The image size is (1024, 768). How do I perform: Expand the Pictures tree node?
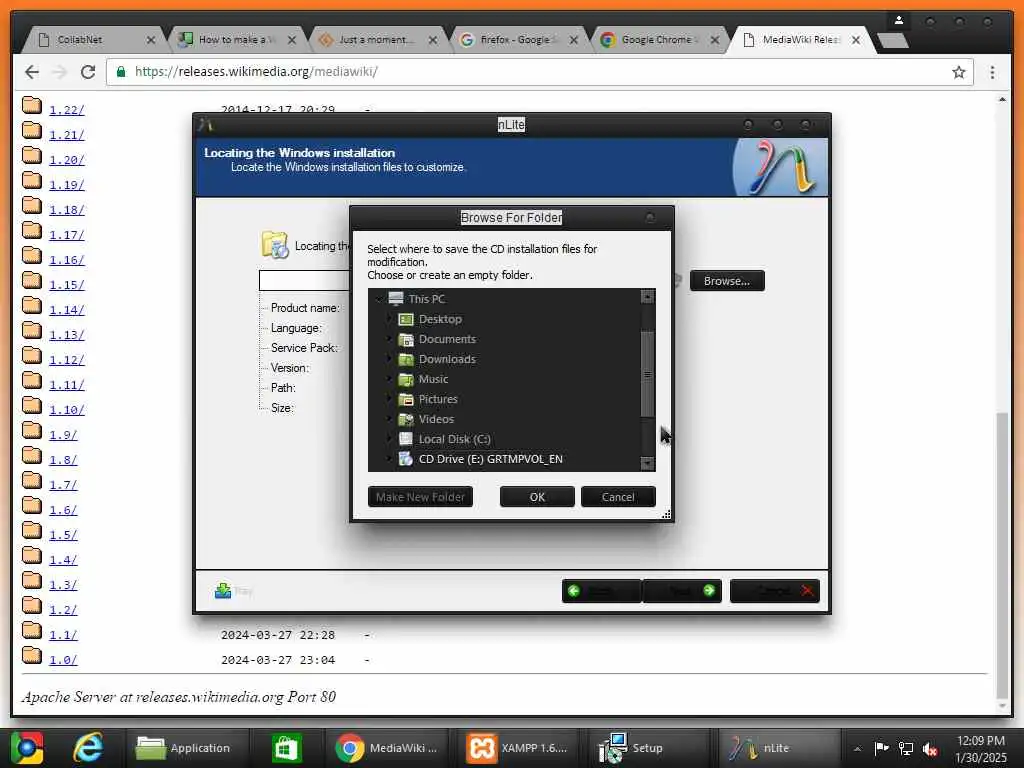[x=389, y=399]
